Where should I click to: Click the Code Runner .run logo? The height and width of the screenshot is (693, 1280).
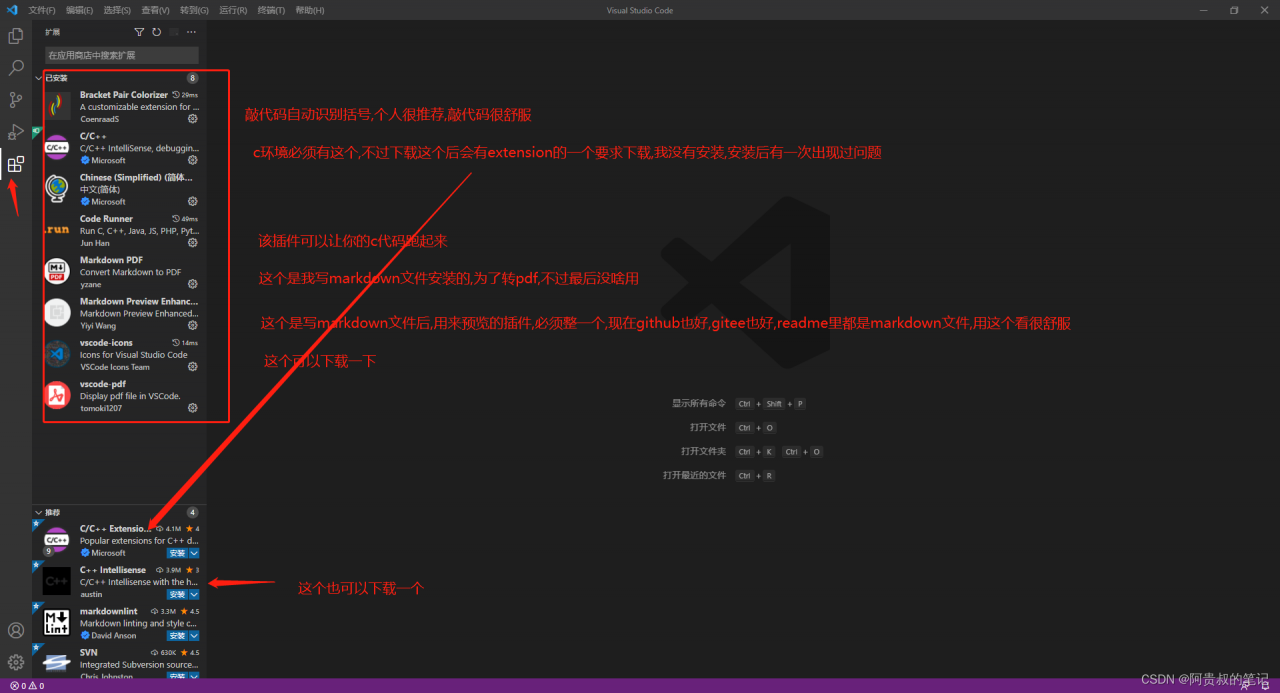tap(58, 230)
